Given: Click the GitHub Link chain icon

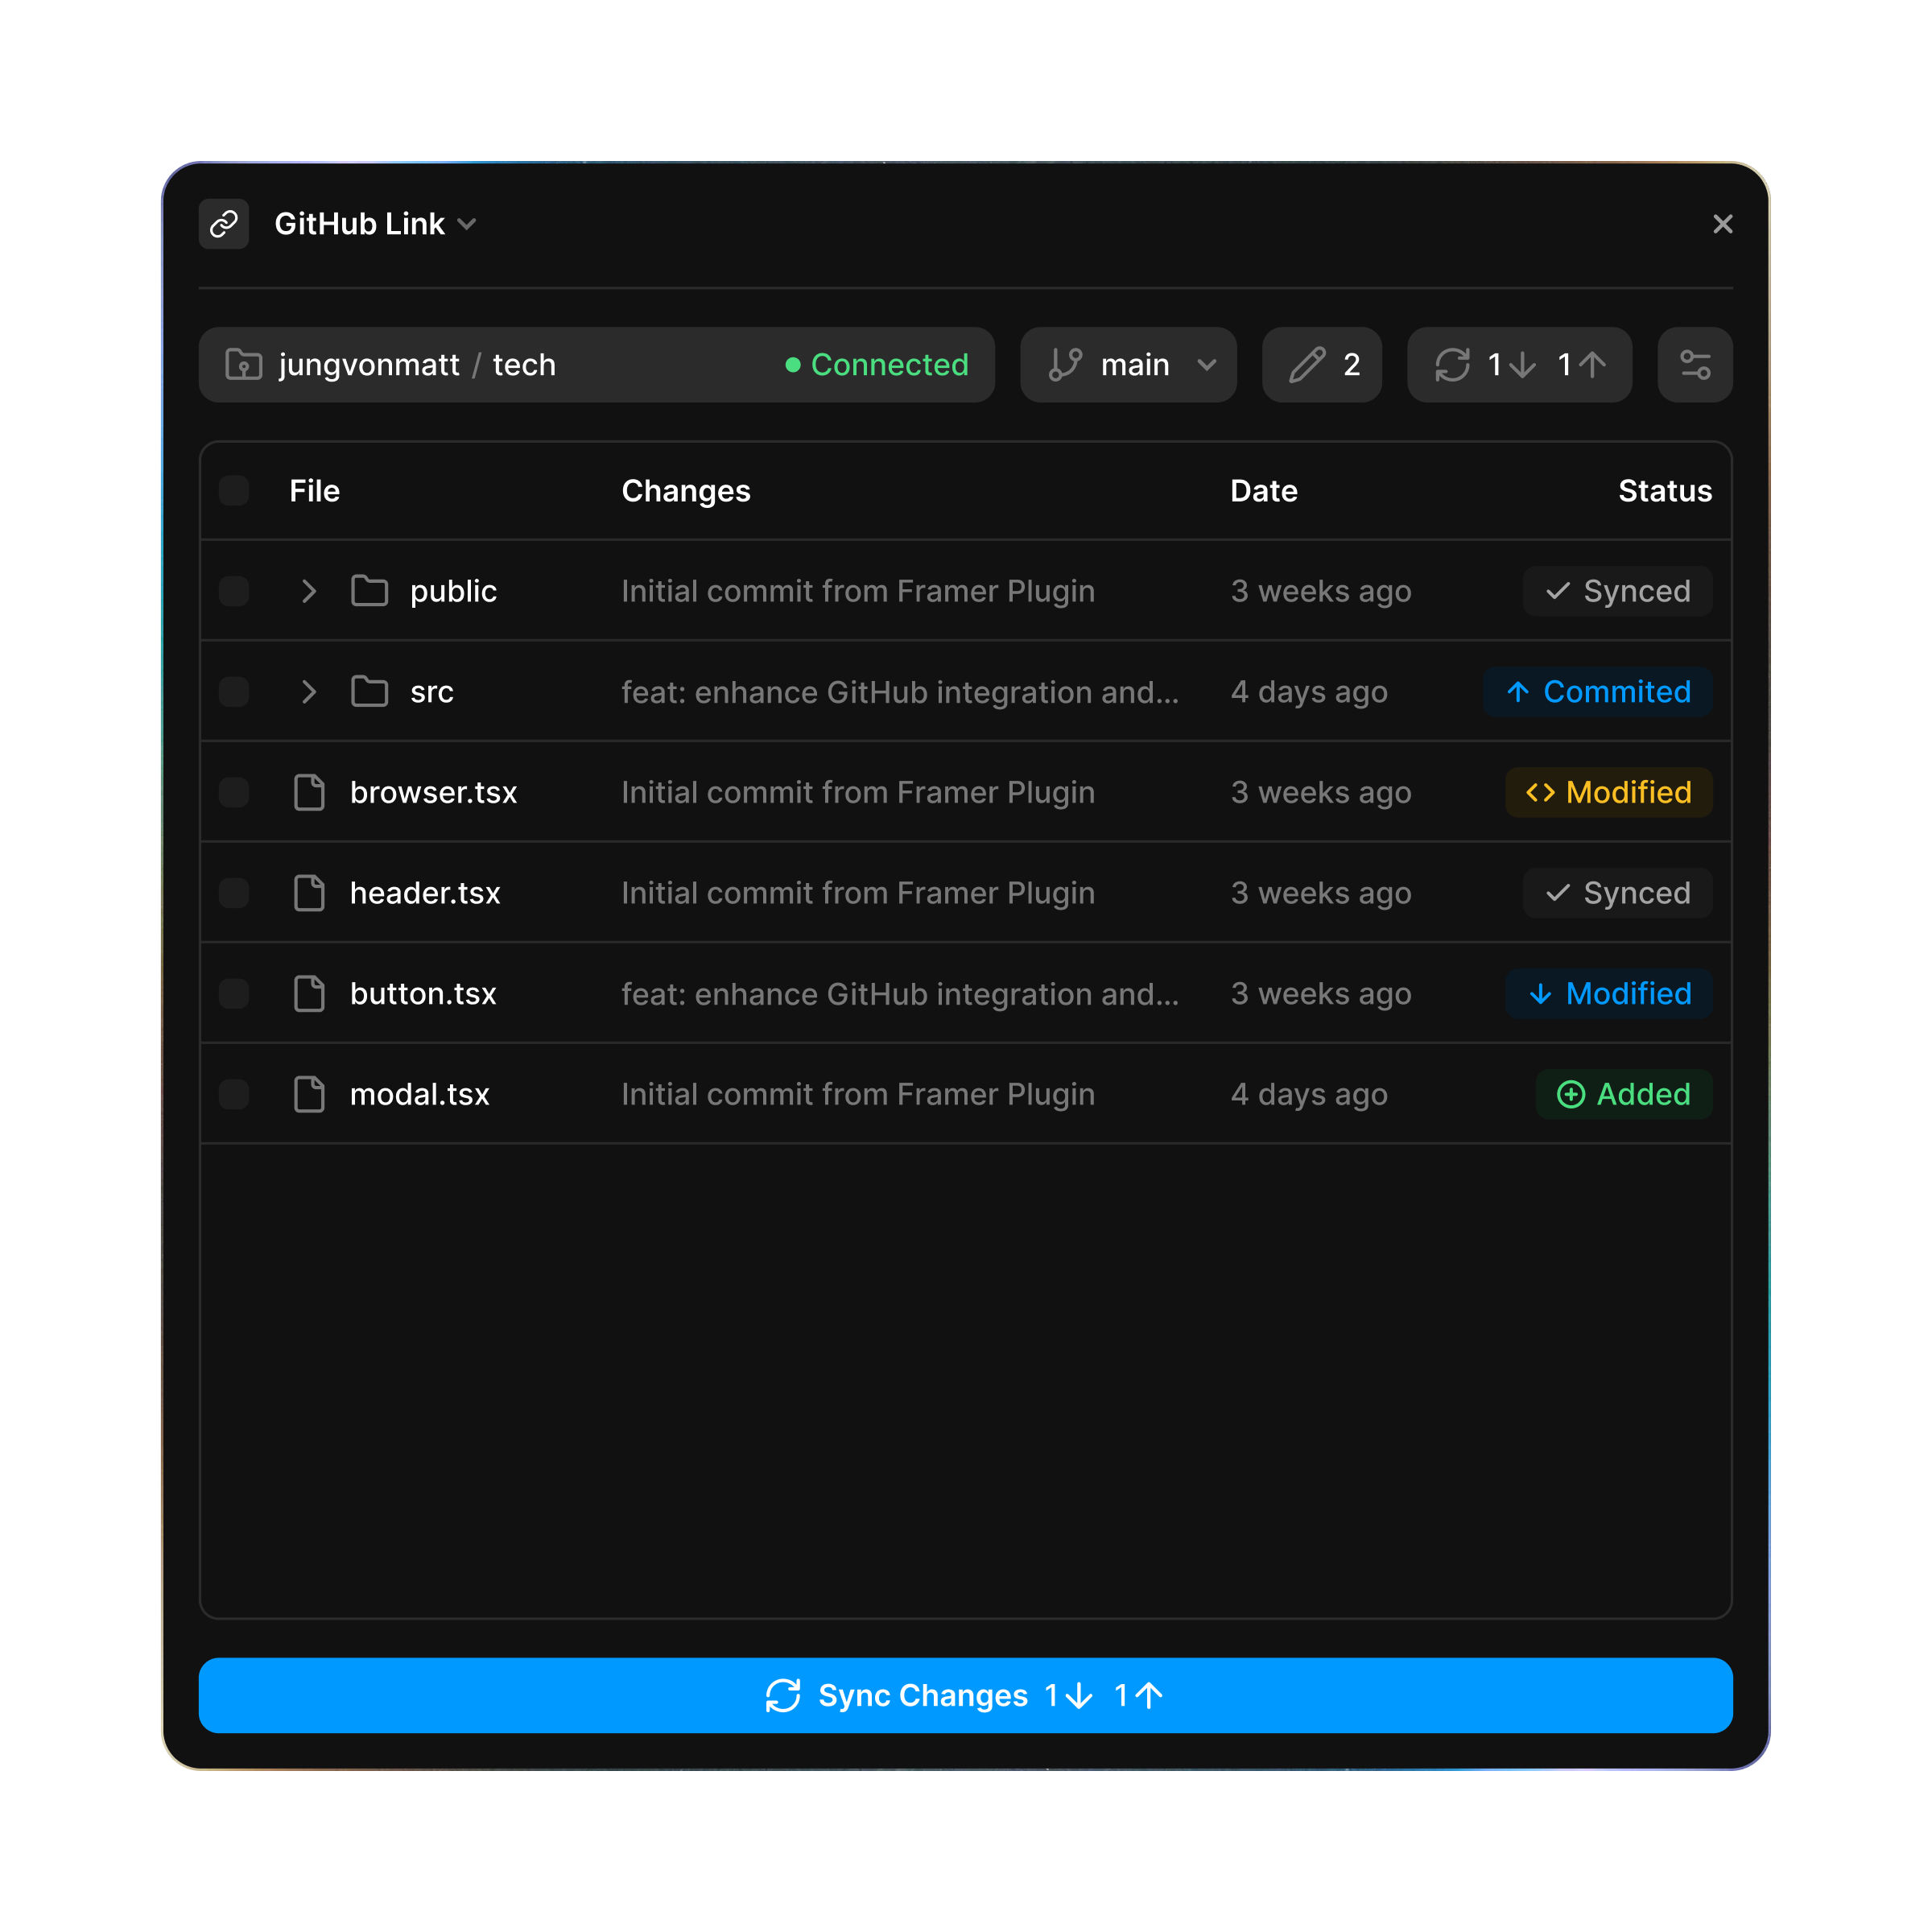Looking at the screenshot, I should coord(223,224).
